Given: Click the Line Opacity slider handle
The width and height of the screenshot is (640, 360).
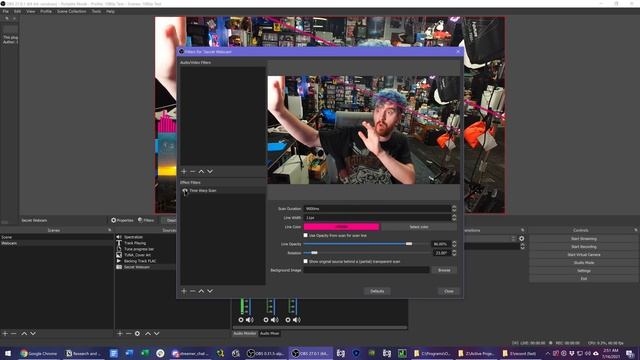Looking at the screenshot, I should pos(409,244).
